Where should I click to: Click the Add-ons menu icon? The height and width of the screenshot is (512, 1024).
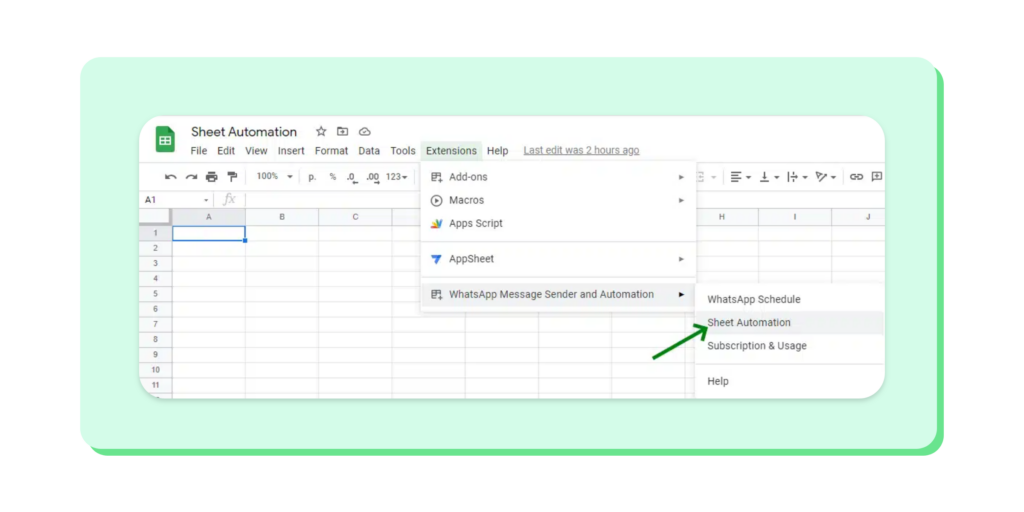(437, 177)
